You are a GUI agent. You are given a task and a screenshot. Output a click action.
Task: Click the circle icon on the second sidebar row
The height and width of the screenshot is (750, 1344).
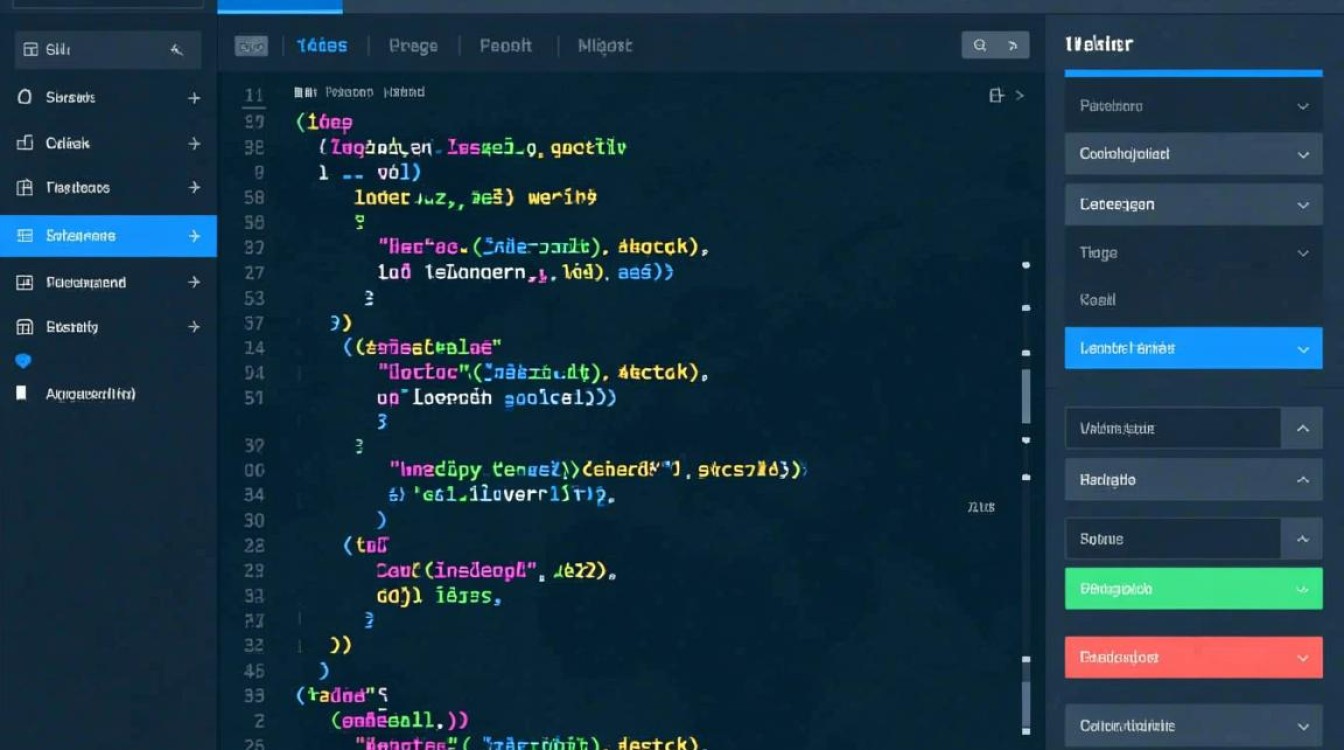coord(26,97)
